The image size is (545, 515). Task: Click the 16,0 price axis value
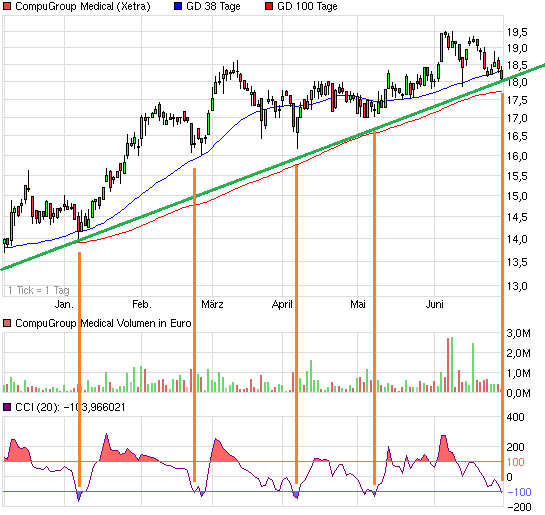517,156
